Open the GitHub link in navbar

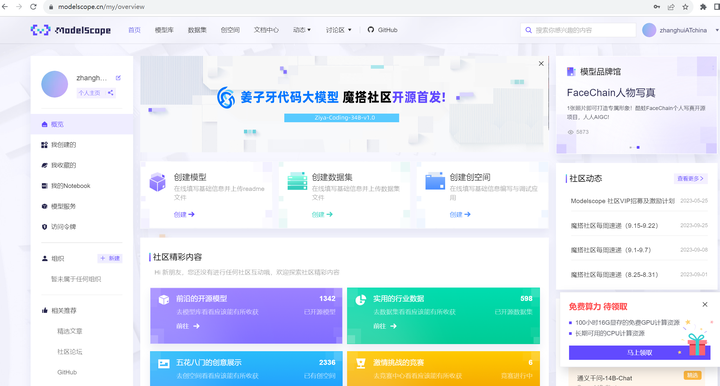pos(382,30)
